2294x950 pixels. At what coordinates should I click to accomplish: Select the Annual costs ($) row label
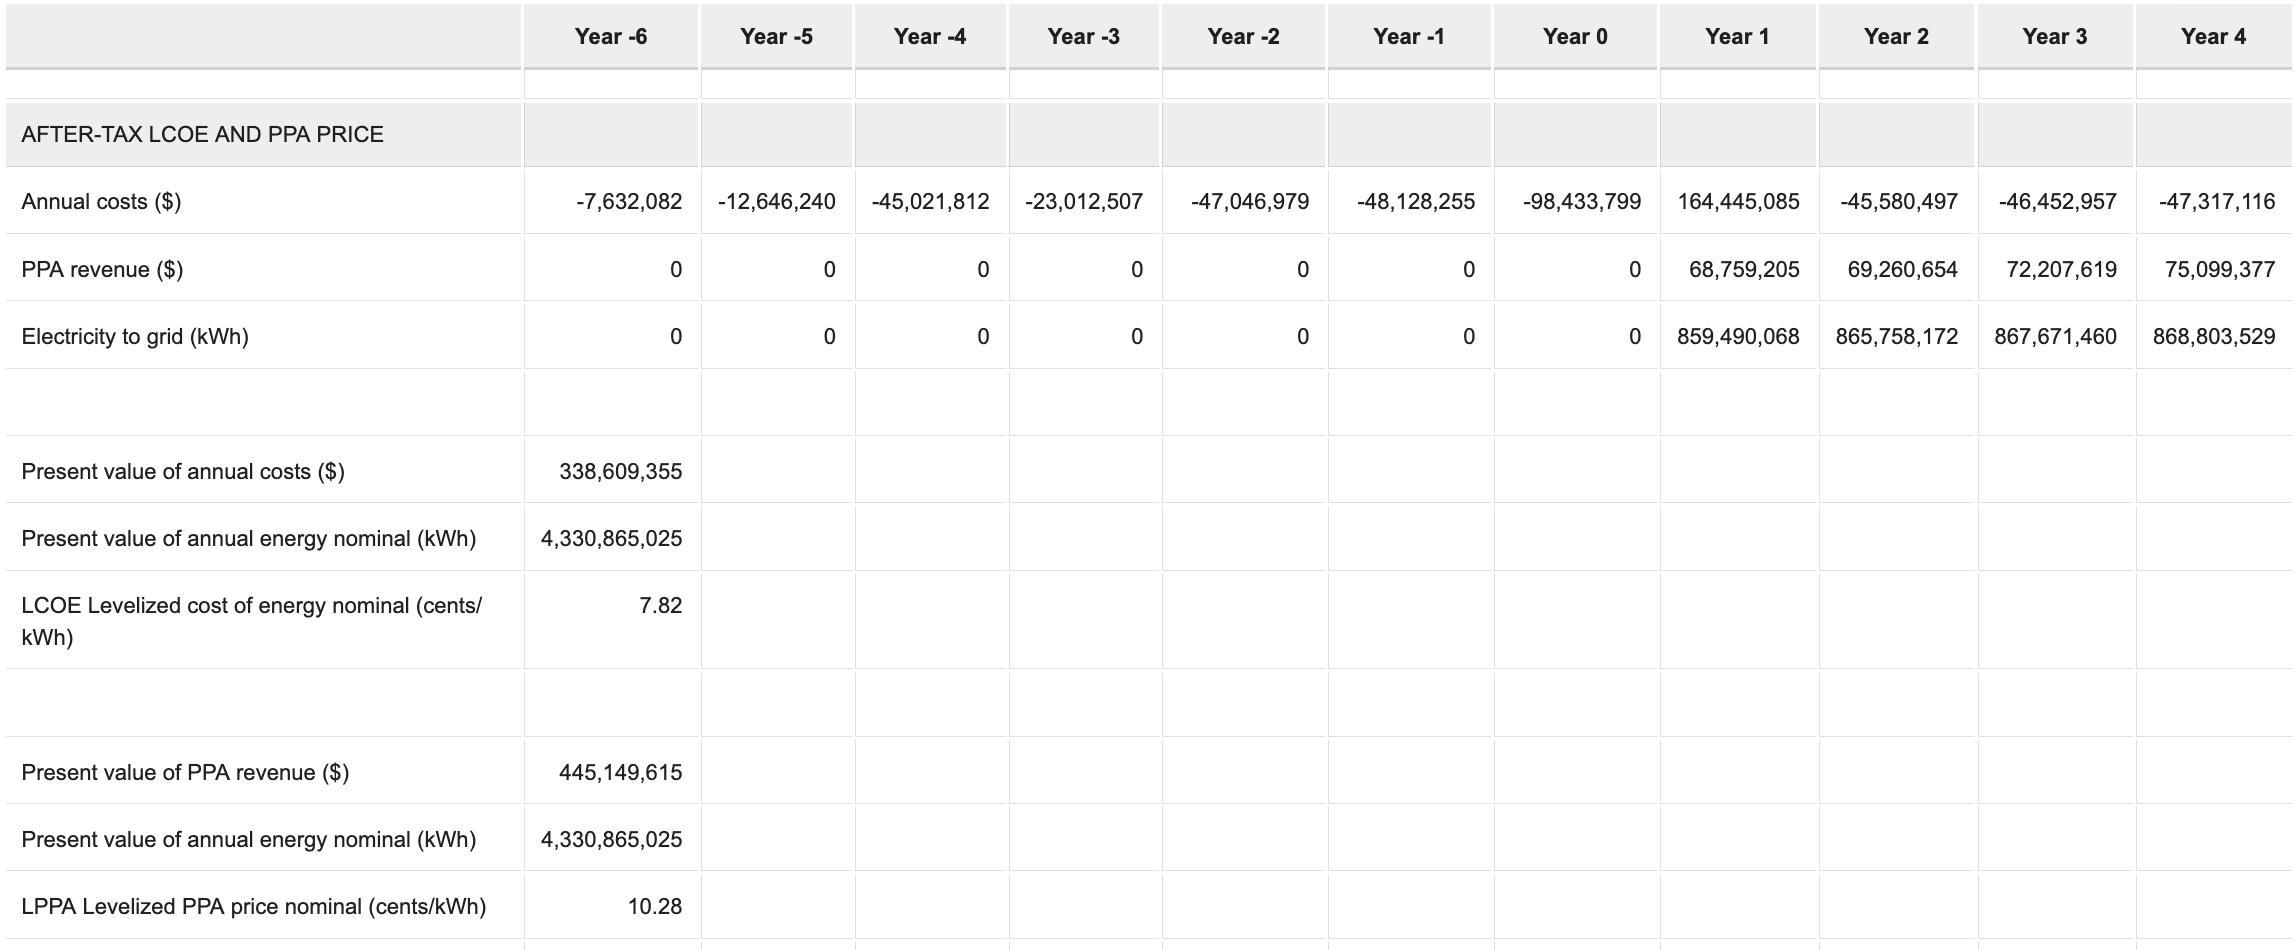(x=101, y=202)
